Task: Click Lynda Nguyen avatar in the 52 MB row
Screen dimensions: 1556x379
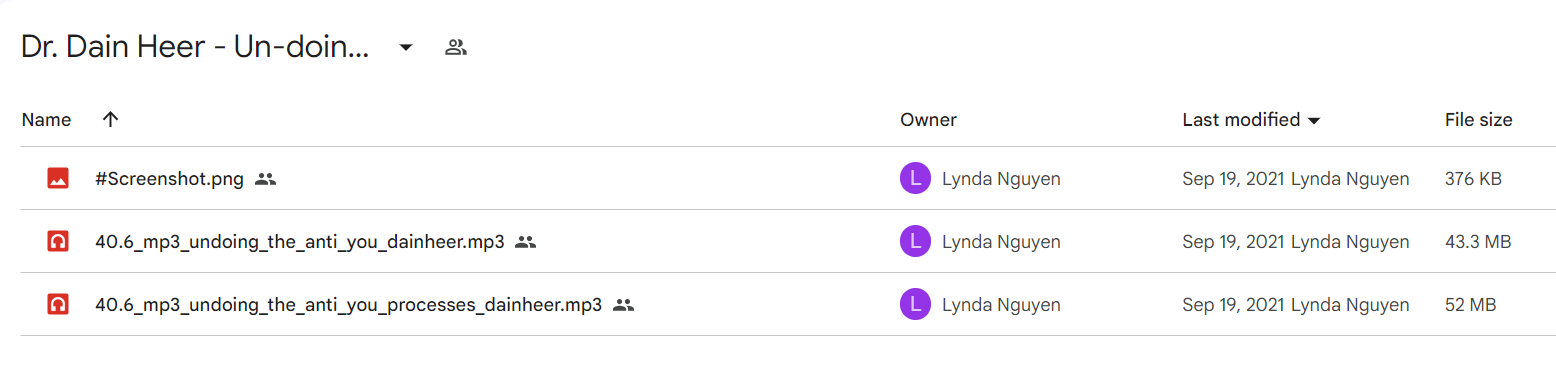Action: (915, 305)
